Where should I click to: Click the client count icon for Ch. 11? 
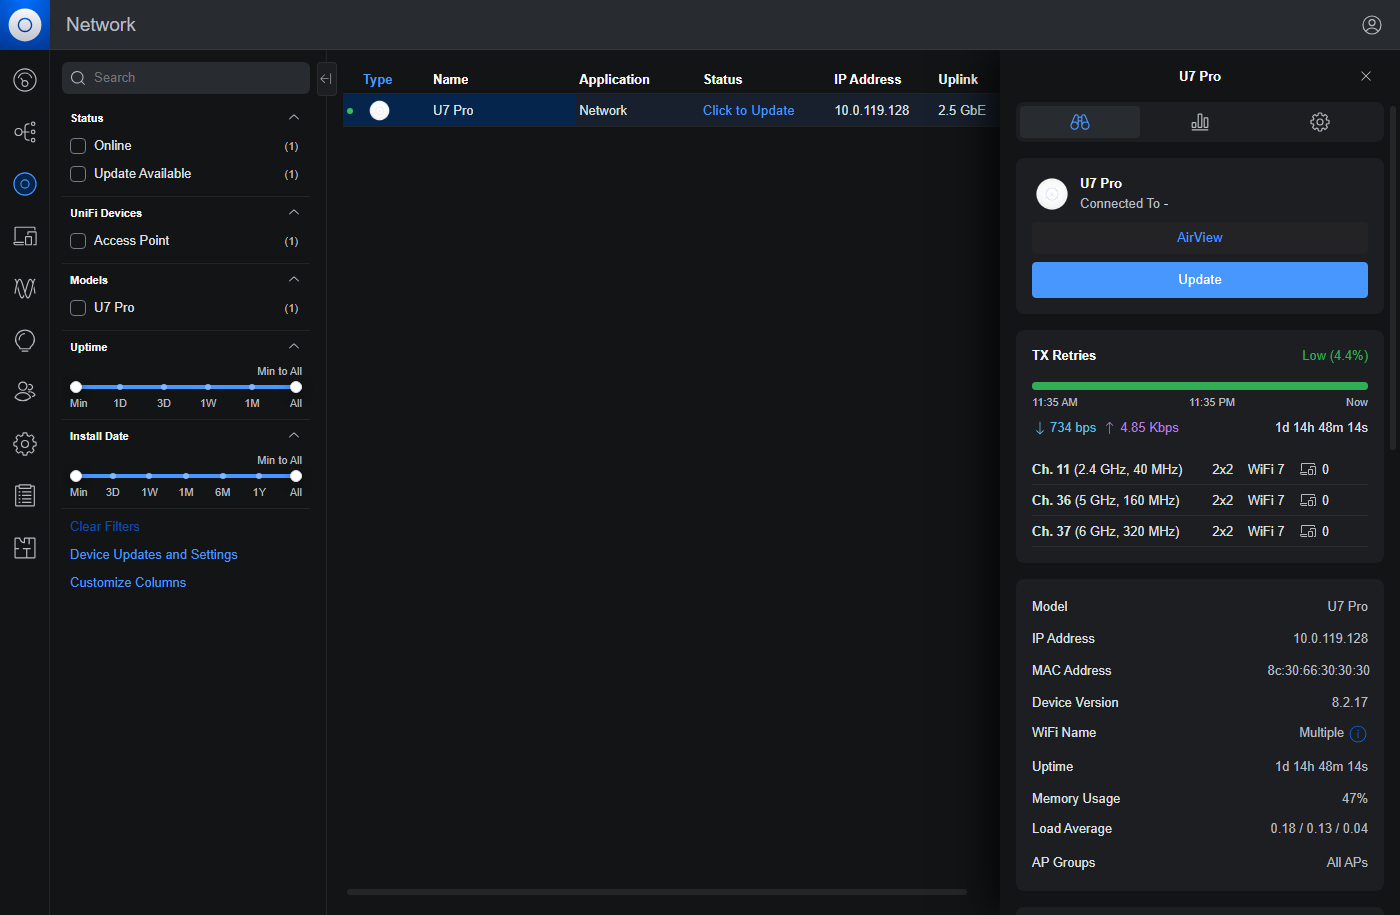click(x=1308, y=470)
